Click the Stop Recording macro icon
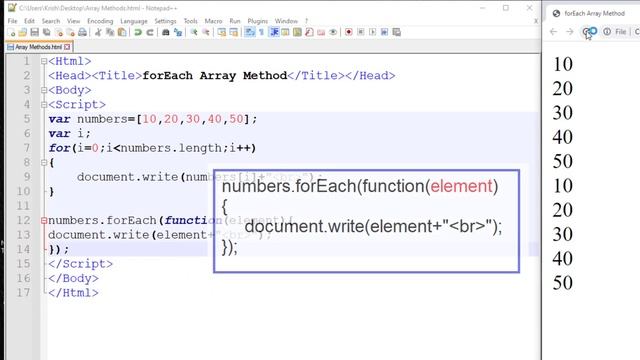The height and width of the screenshot is (360, 640). pos(361,32)
